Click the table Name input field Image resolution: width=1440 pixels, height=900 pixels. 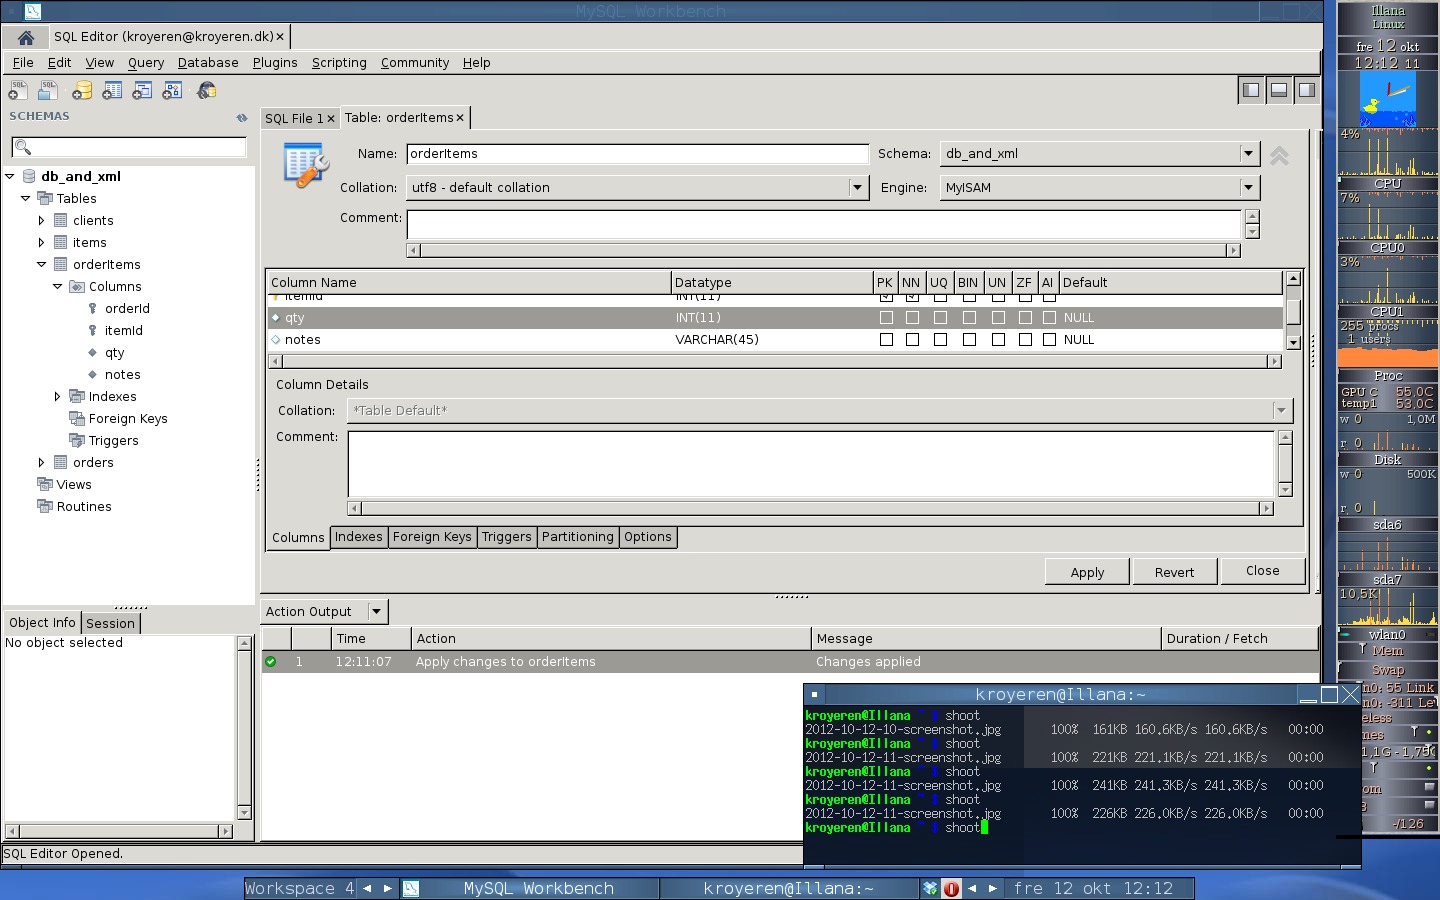click(x=636, y=154)
